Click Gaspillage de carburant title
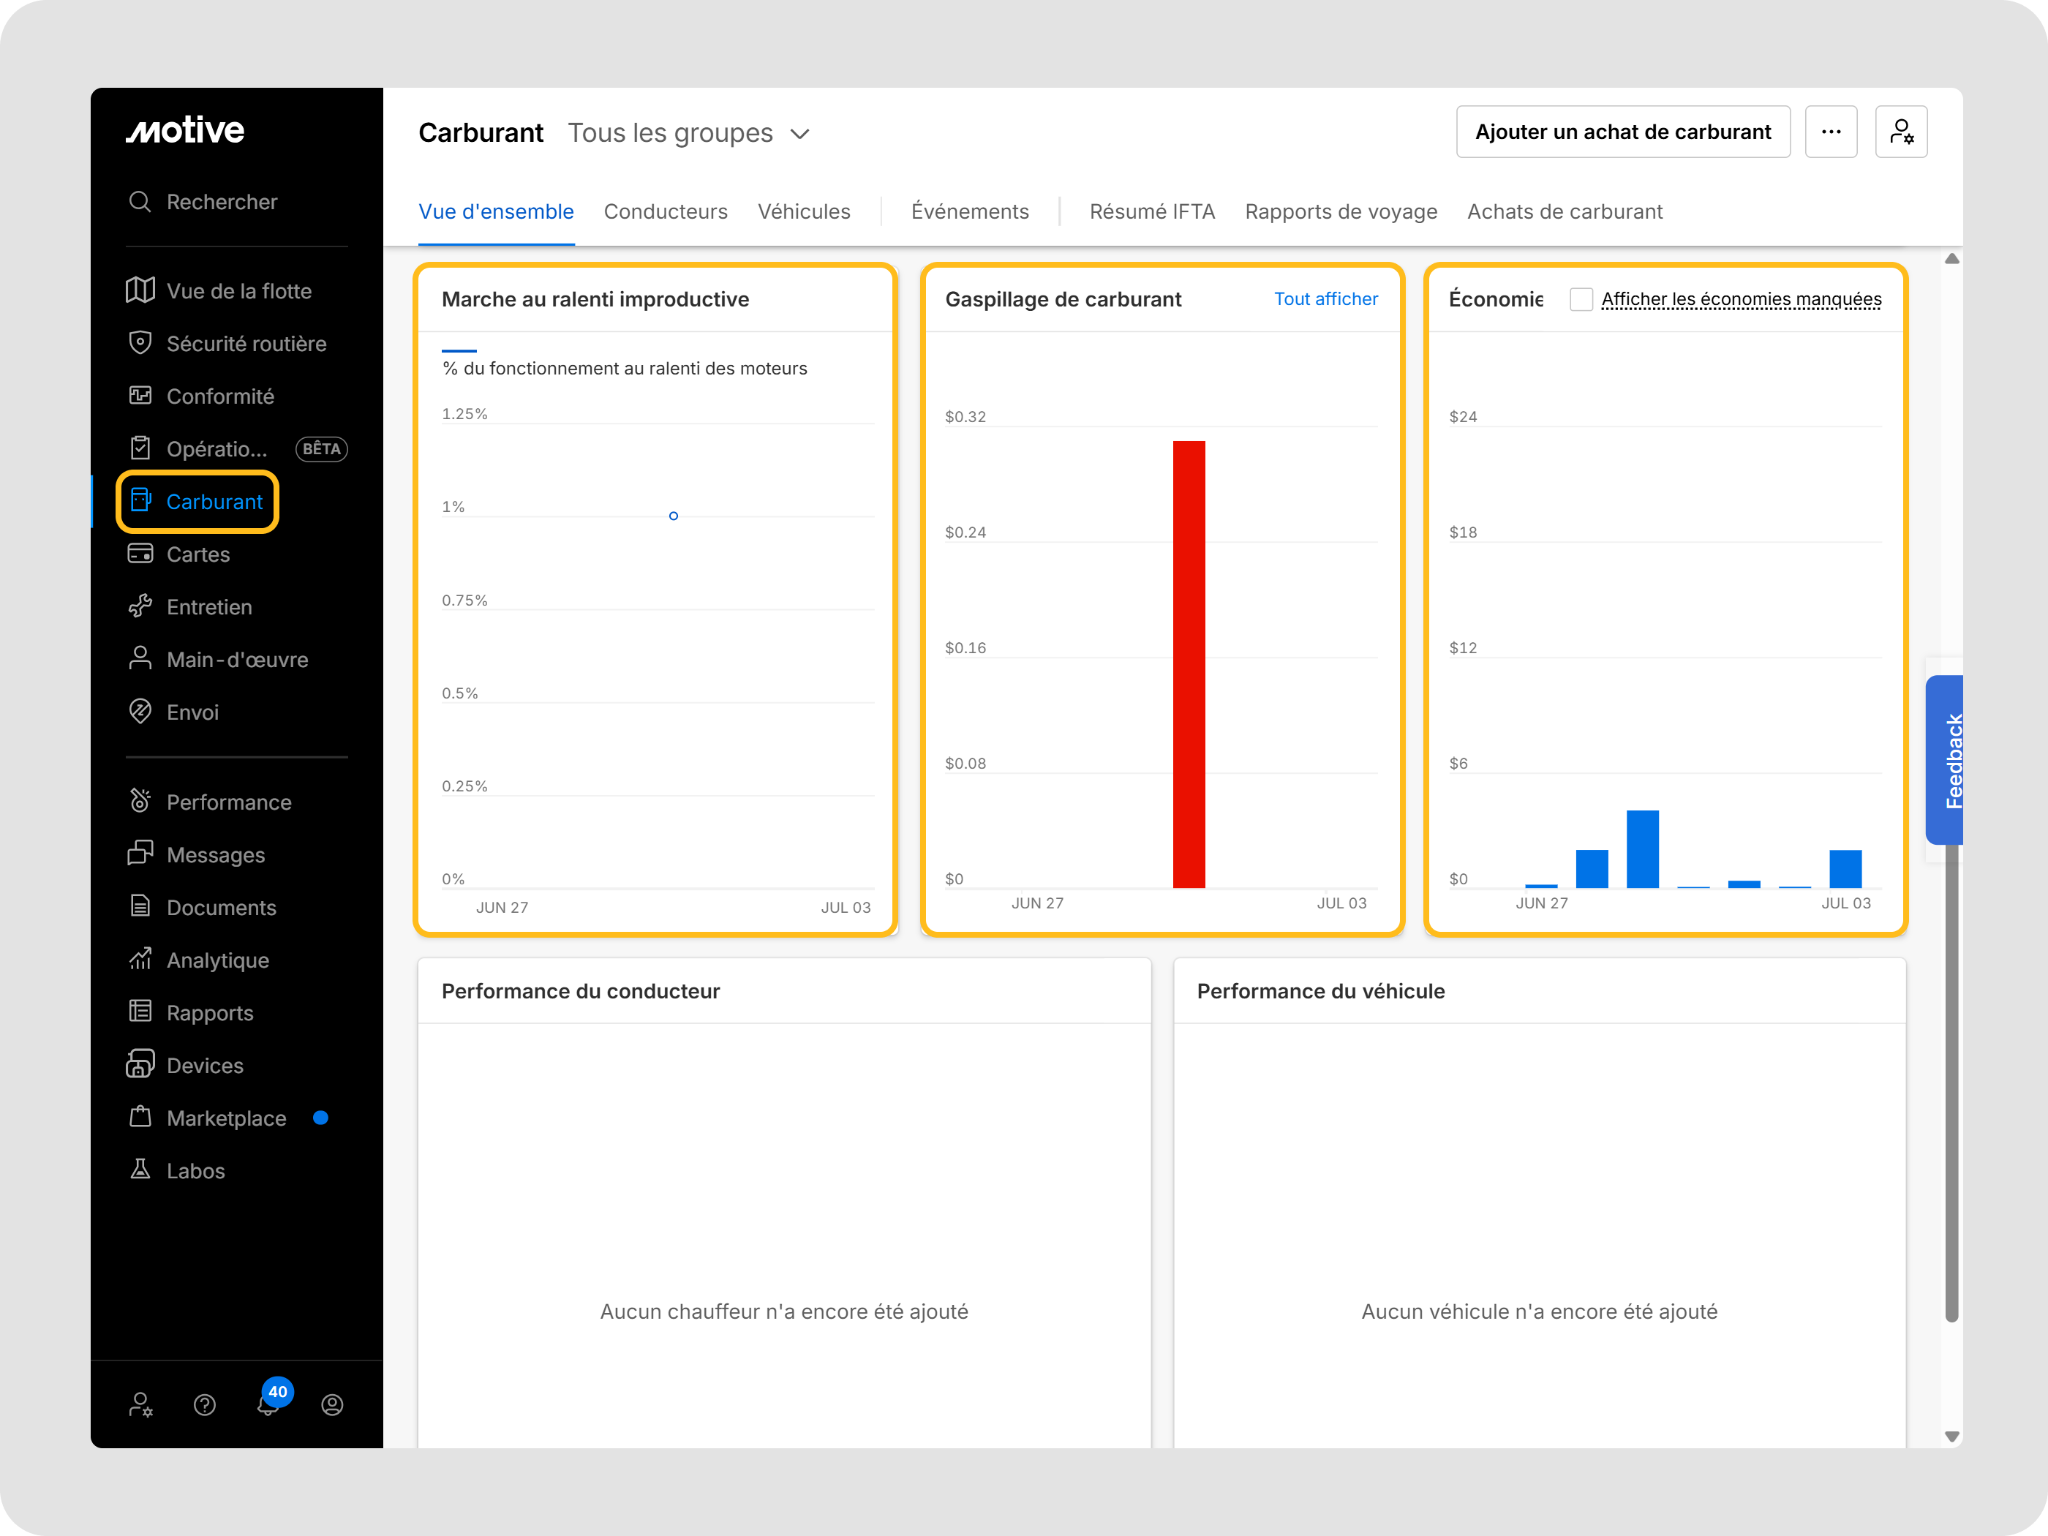Screen dimensions: 2048x1536 [x=1063, y=299]
